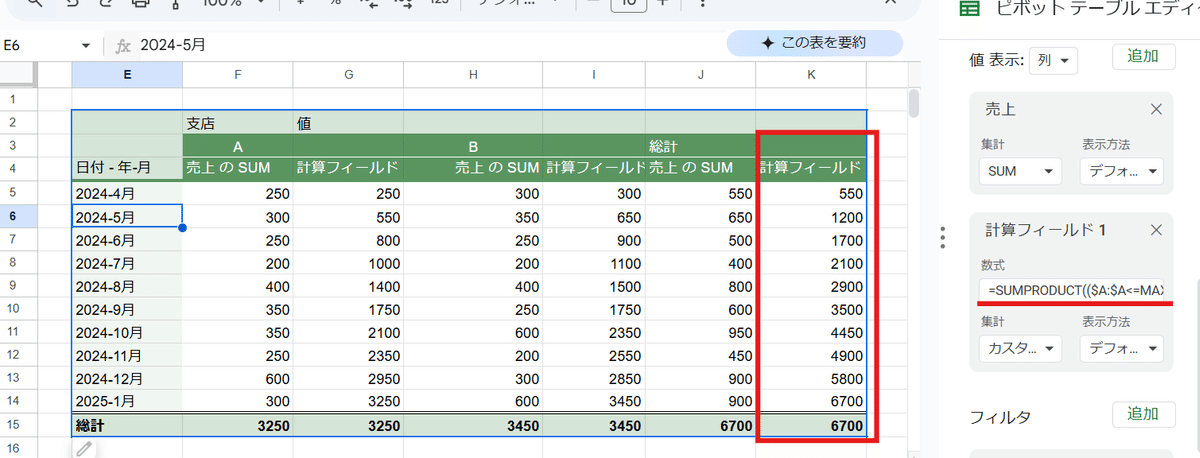This screenshot has width=1200, height=458.
Task: Select the branch 'B' header cell
Action: coord(472,146)
